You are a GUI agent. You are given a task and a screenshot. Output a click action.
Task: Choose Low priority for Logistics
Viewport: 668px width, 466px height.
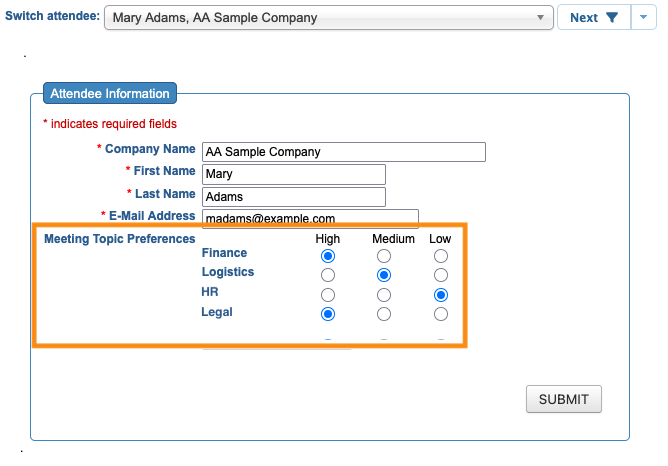441,275
